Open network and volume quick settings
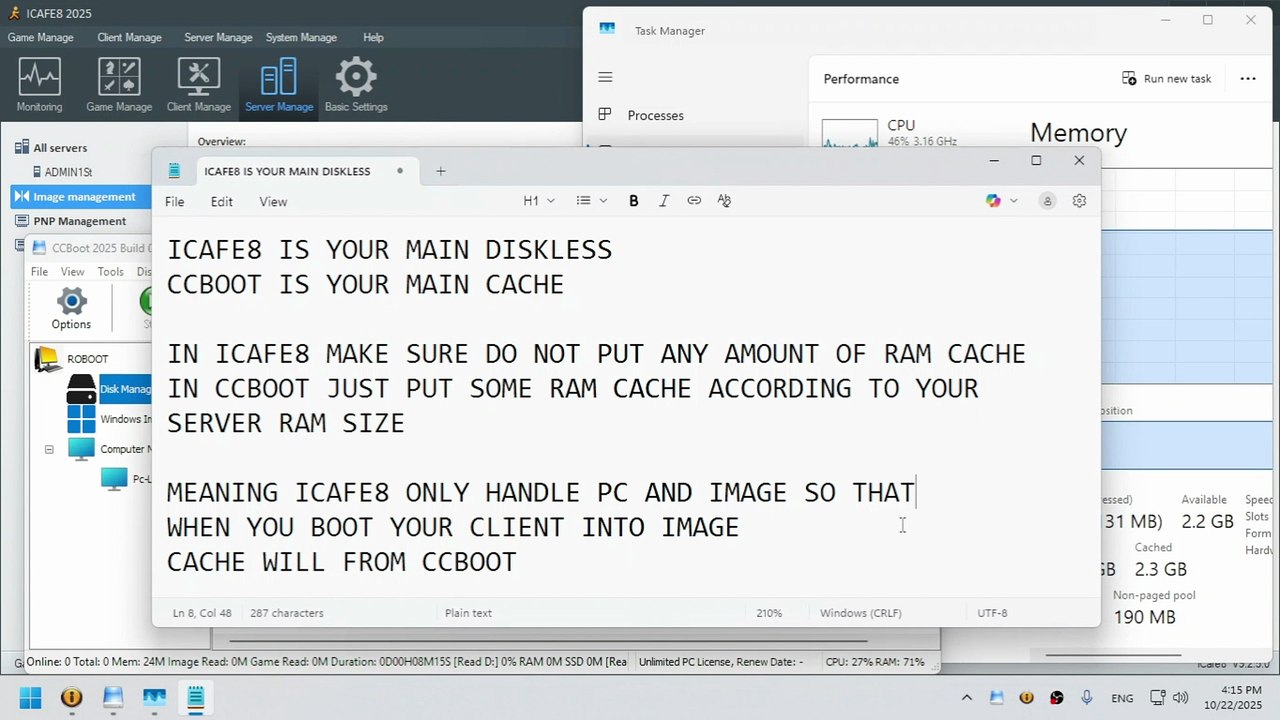 click(x=1168, y=698)
